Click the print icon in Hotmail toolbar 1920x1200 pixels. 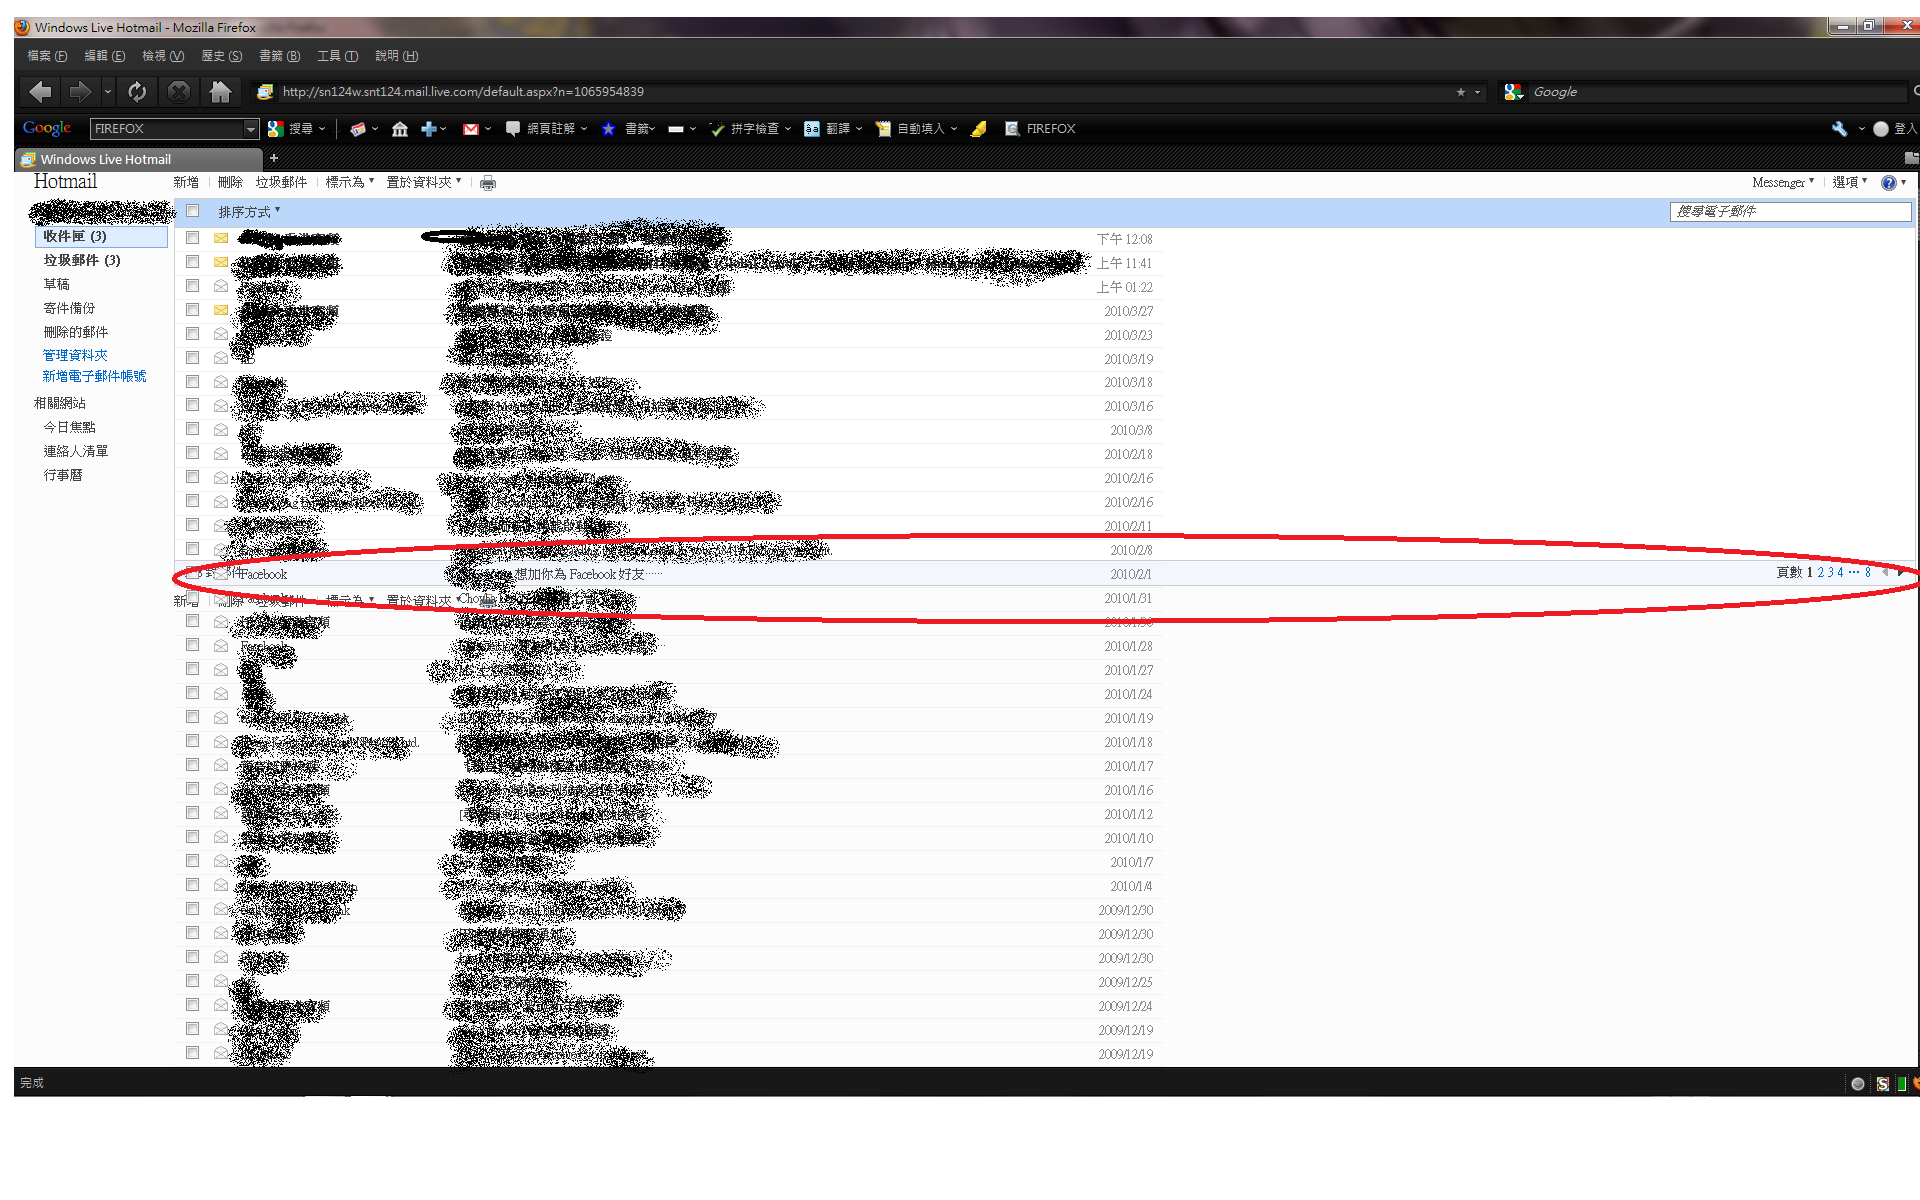click(x=487, y=183)
